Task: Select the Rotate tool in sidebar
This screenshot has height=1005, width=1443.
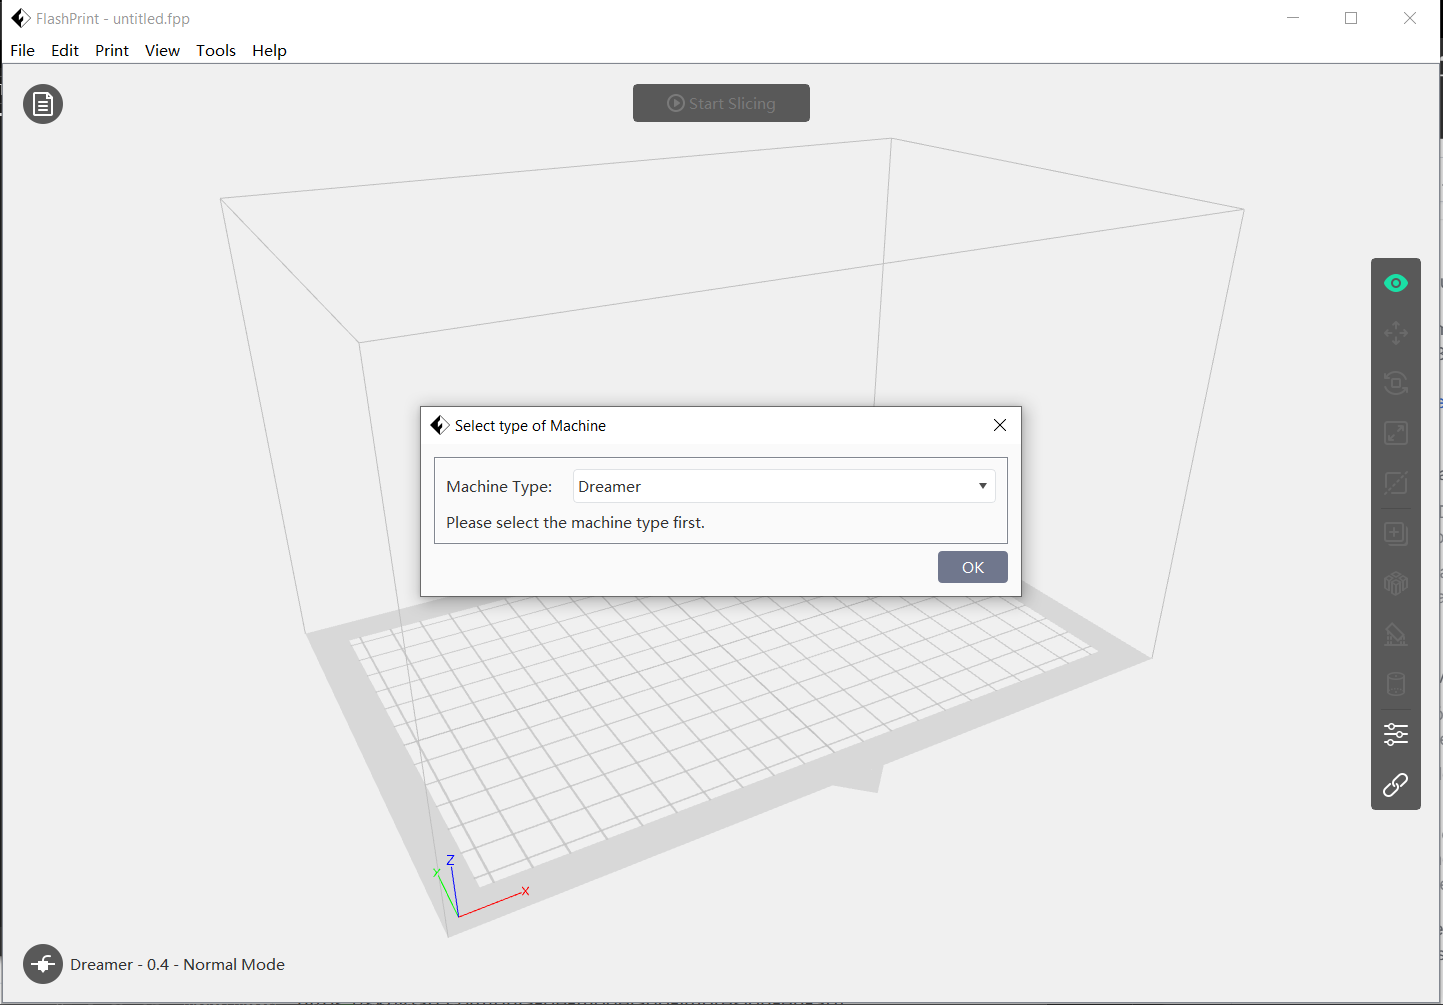Action: coord(1395,383)
